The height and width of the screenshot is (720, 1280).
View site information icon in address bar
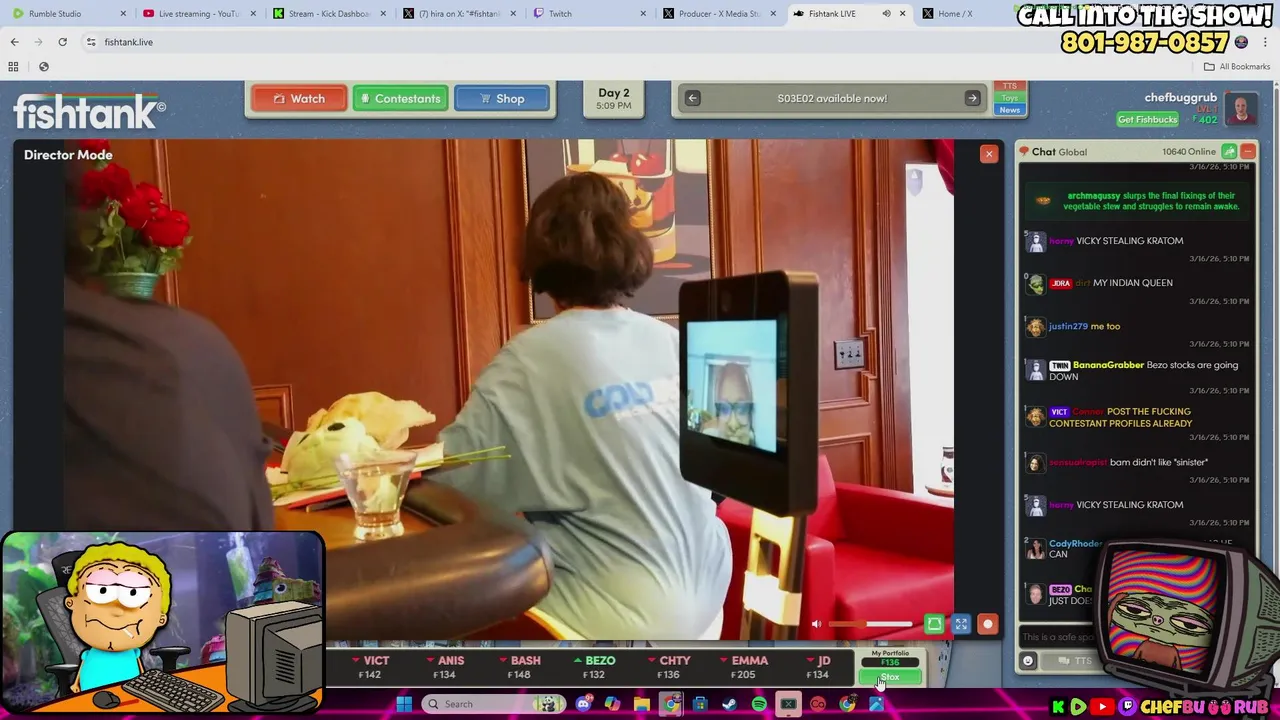[x=91, y=42]
